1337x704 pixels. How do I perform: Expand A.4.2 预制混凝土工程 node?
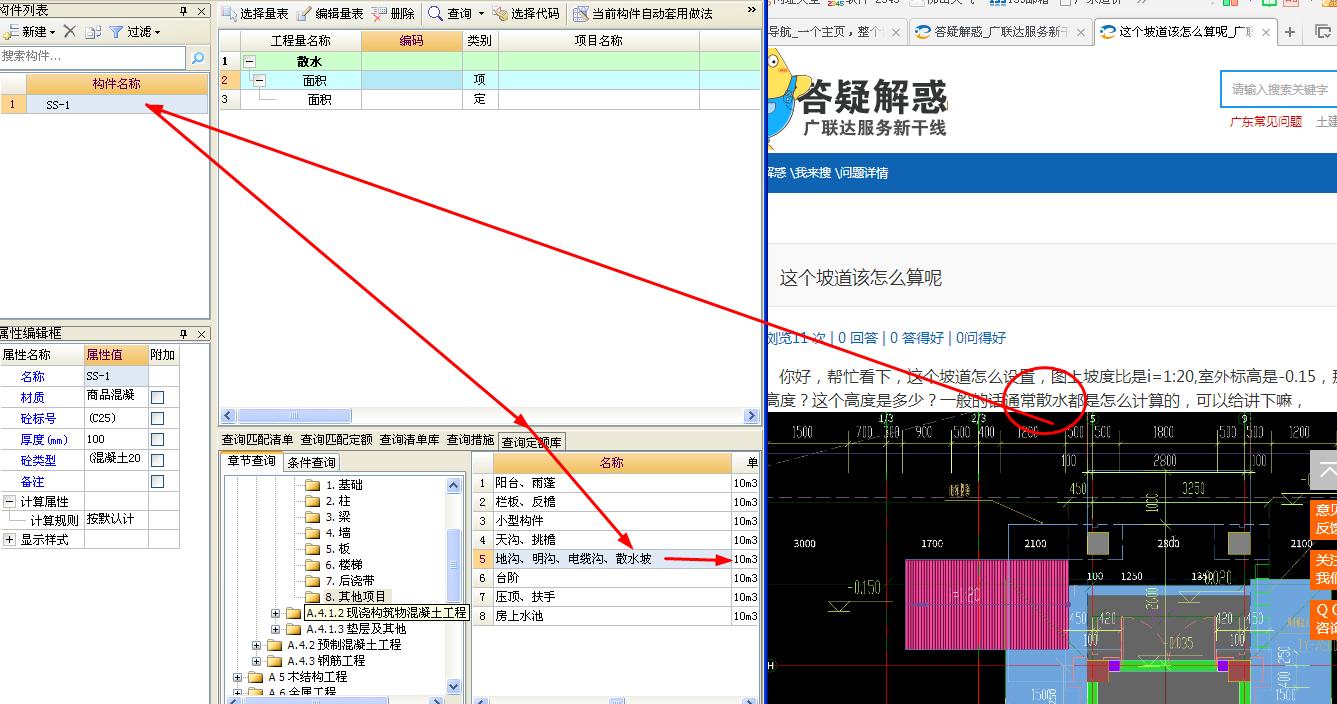pyautogui.click(x=257, y=645)
